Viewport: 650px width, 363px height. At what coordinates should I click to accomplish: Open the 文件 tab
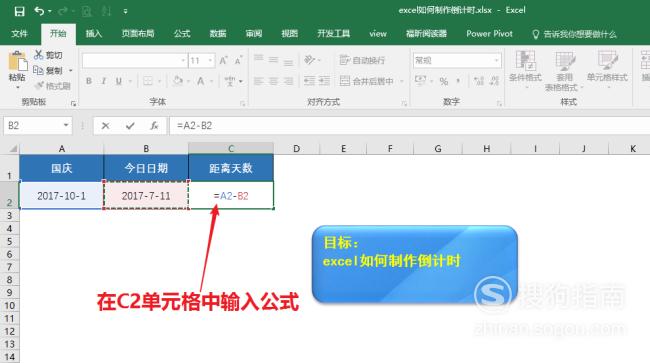[19, 34]
